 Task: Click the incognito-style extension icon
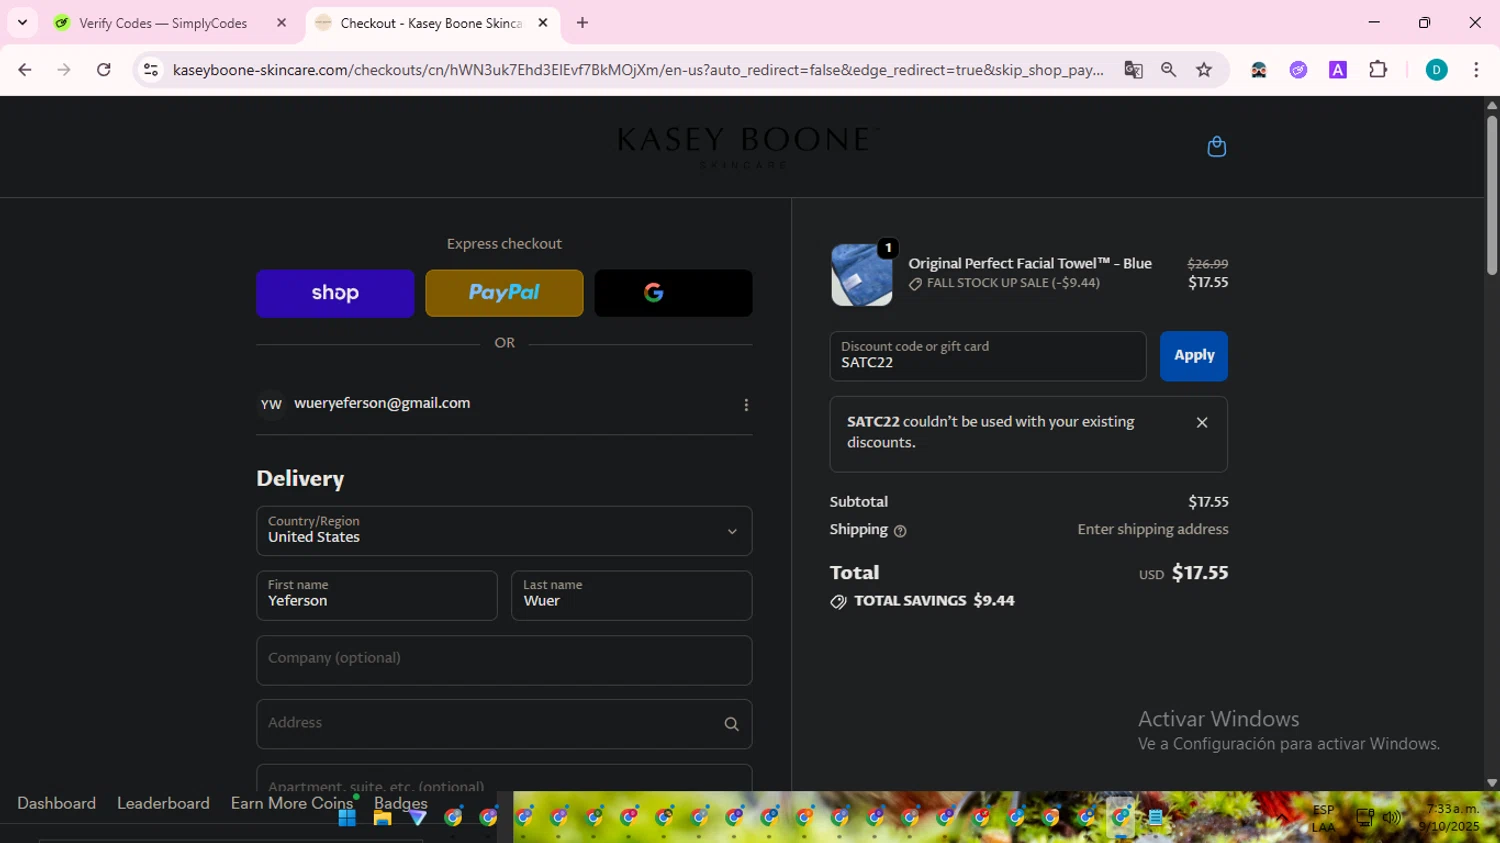(1258, 70)
